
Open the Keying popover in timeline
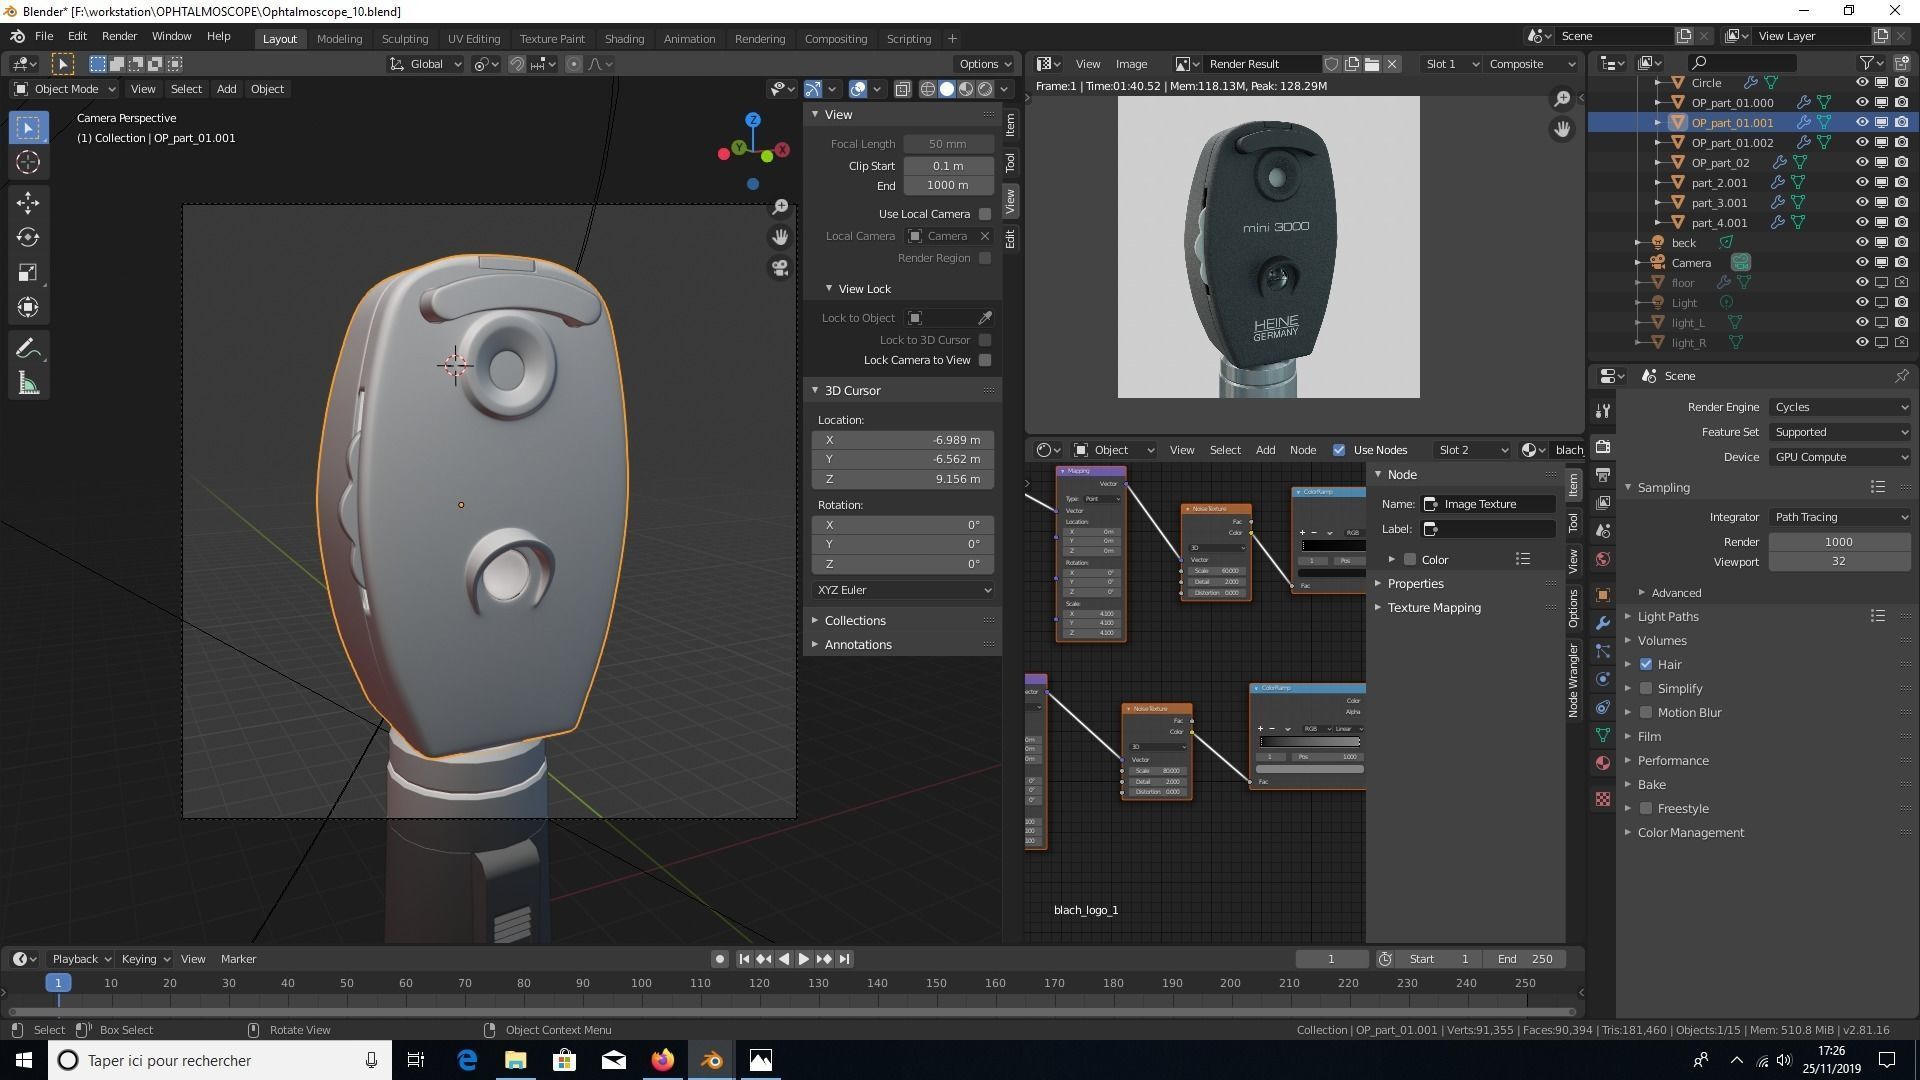point(146,959)
